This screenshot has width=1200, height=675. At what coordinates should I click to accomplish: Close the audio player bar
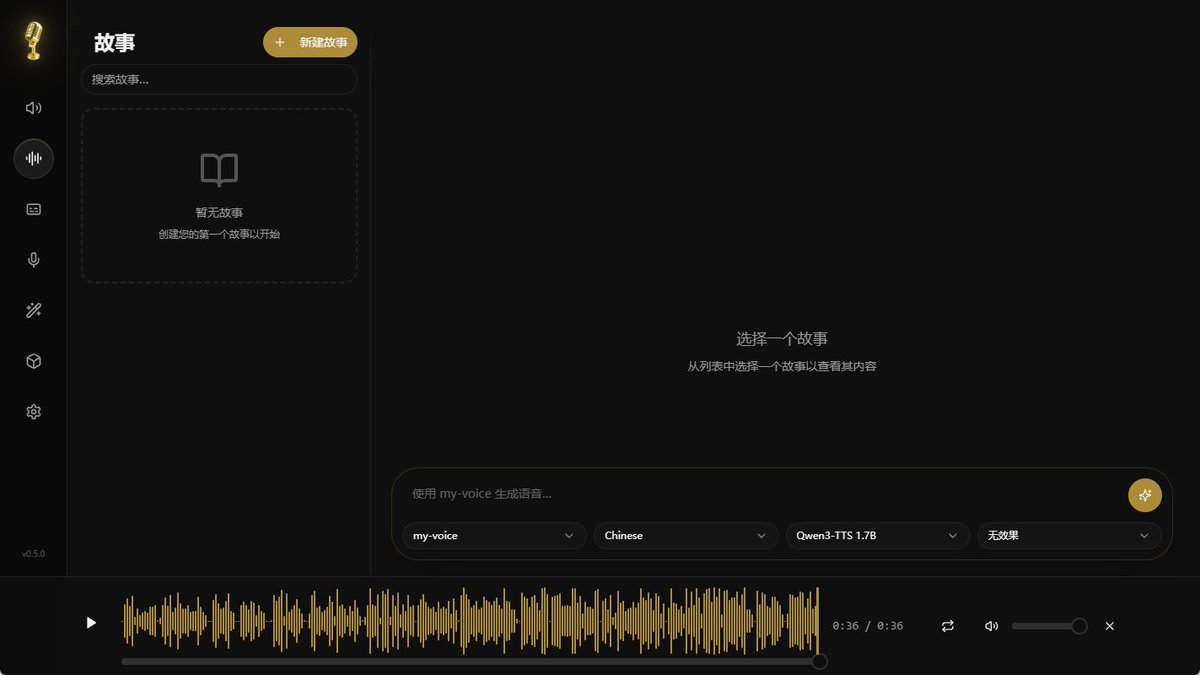[1110, 626]
